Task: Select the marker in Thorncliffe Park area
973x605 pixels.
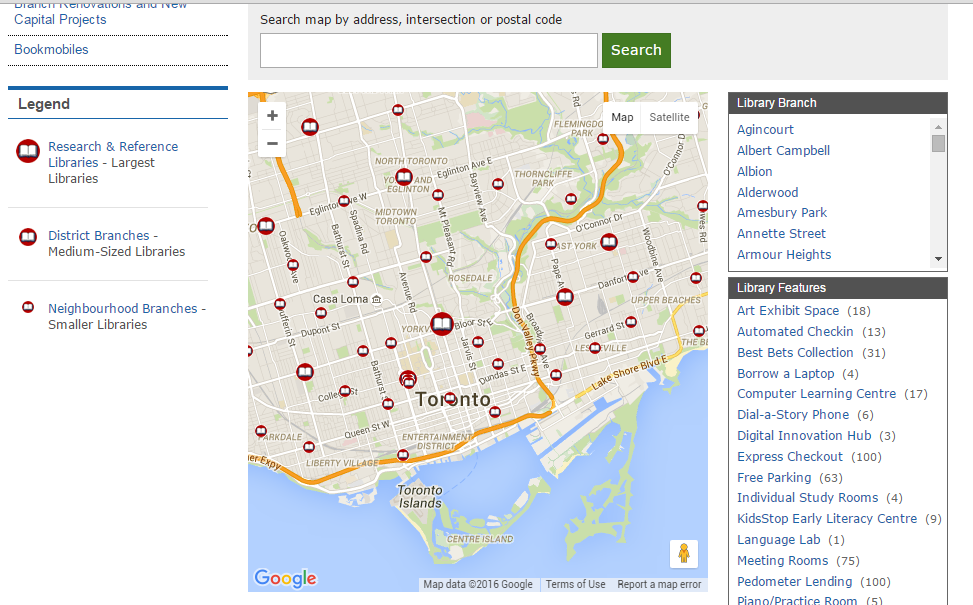Action: (x=571, y=199)
